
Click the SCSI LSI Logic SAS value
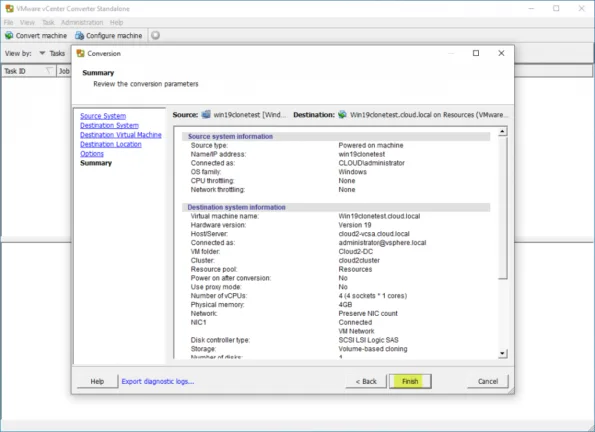368,340
